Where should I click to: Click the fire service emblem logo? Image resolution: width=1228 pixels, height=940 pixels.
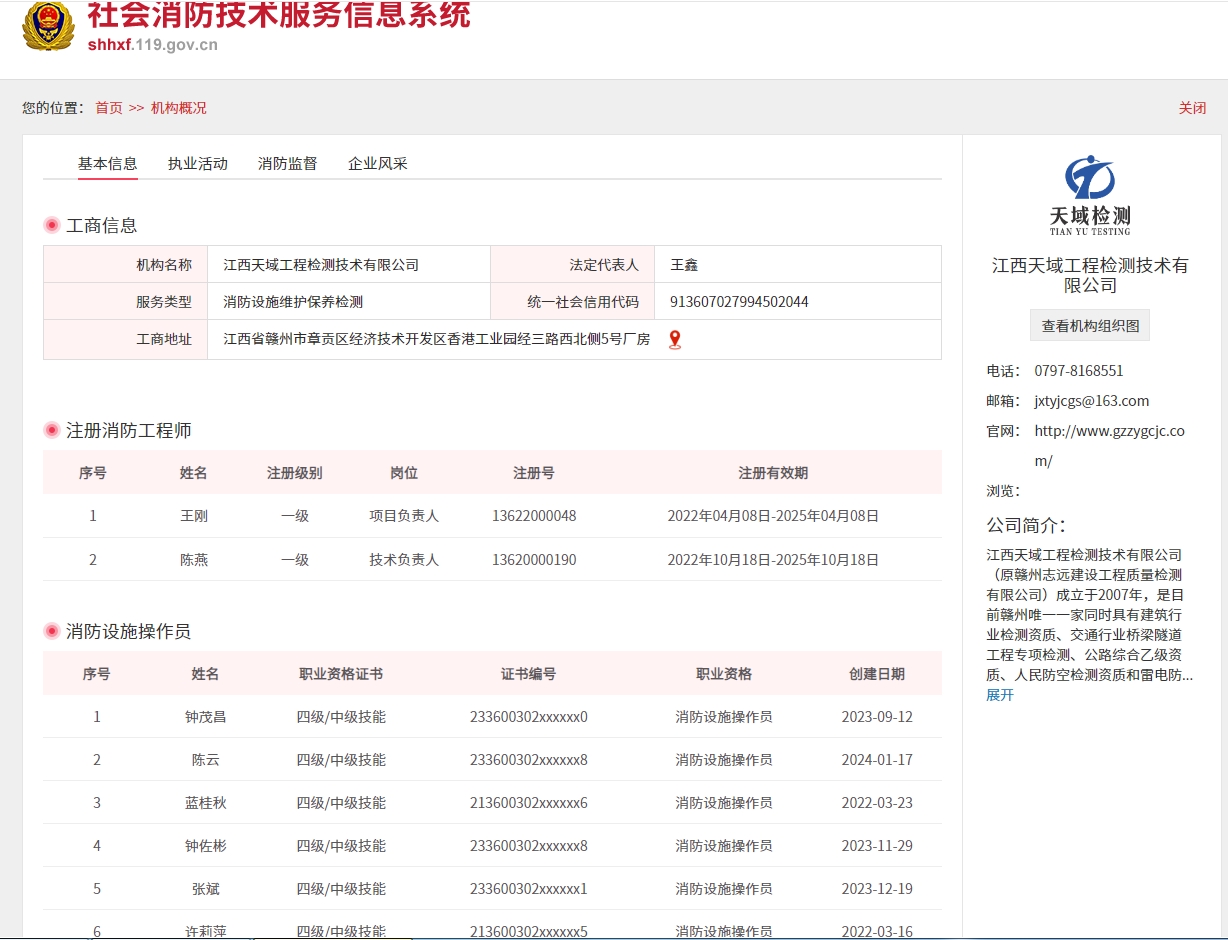(48, 26)
